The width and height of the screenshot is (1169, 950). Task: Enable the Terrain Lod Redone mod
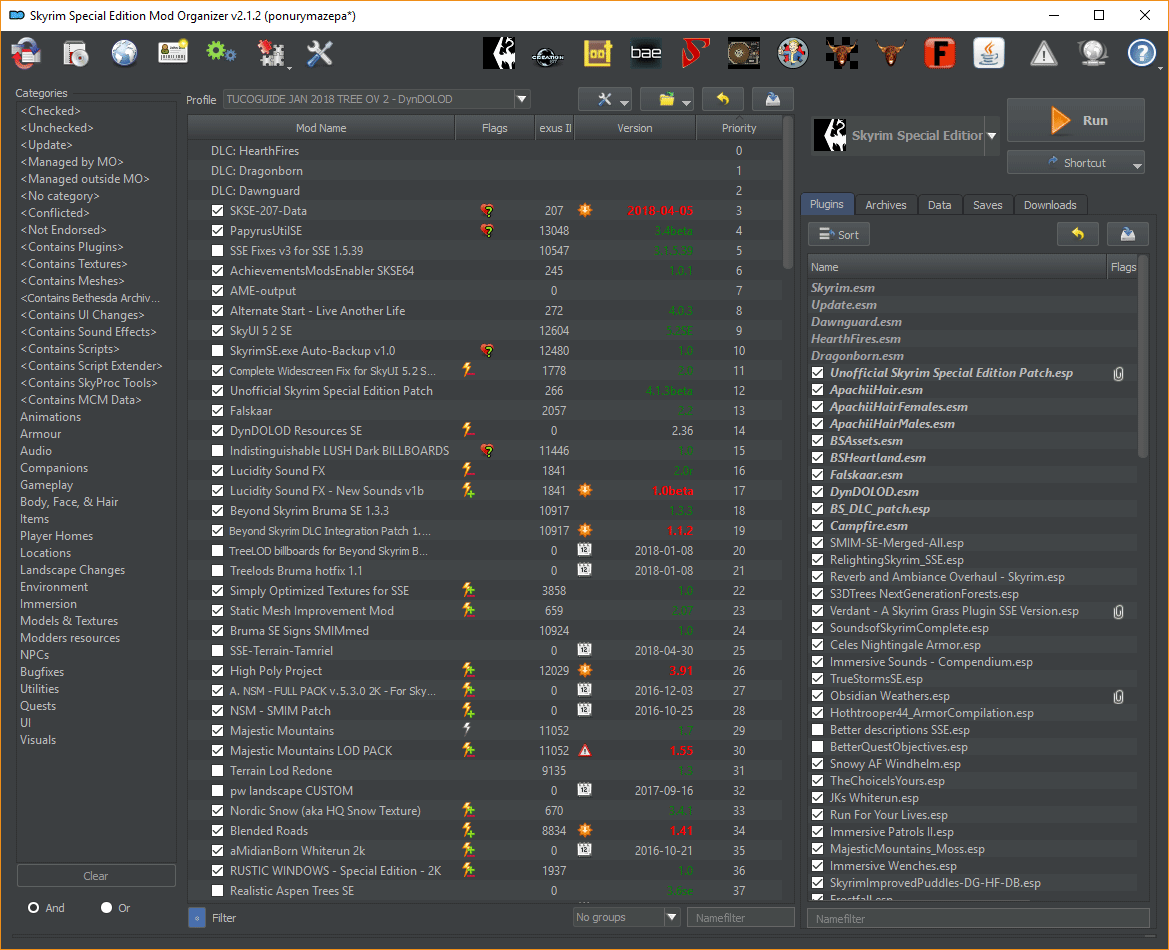pos(217,770)
